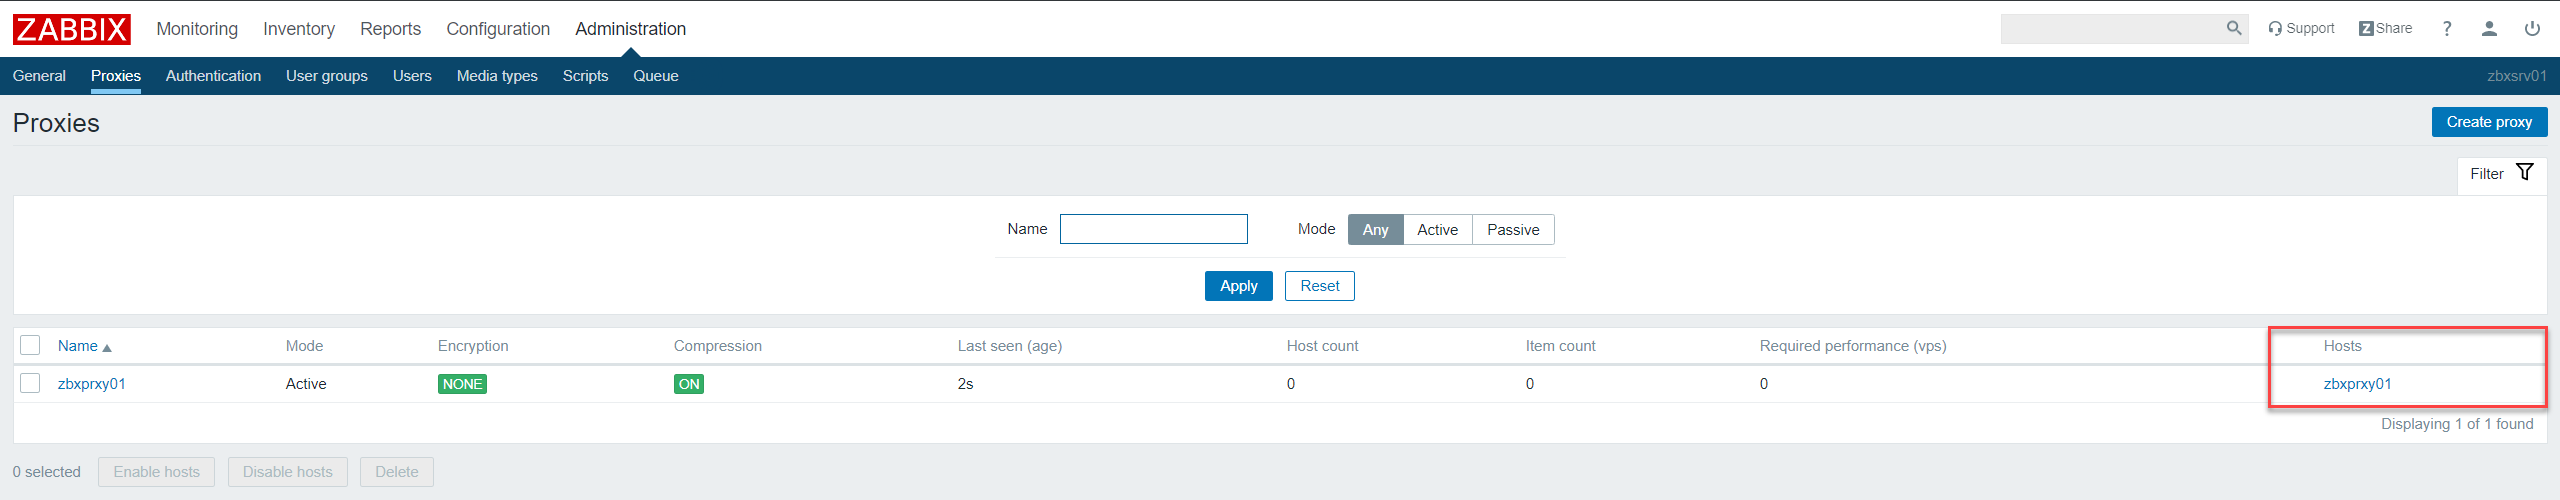The height and width of the screenshot is (500, 2560).
Task: Sort by the Name column header
Action: click(x=84, y=346)
